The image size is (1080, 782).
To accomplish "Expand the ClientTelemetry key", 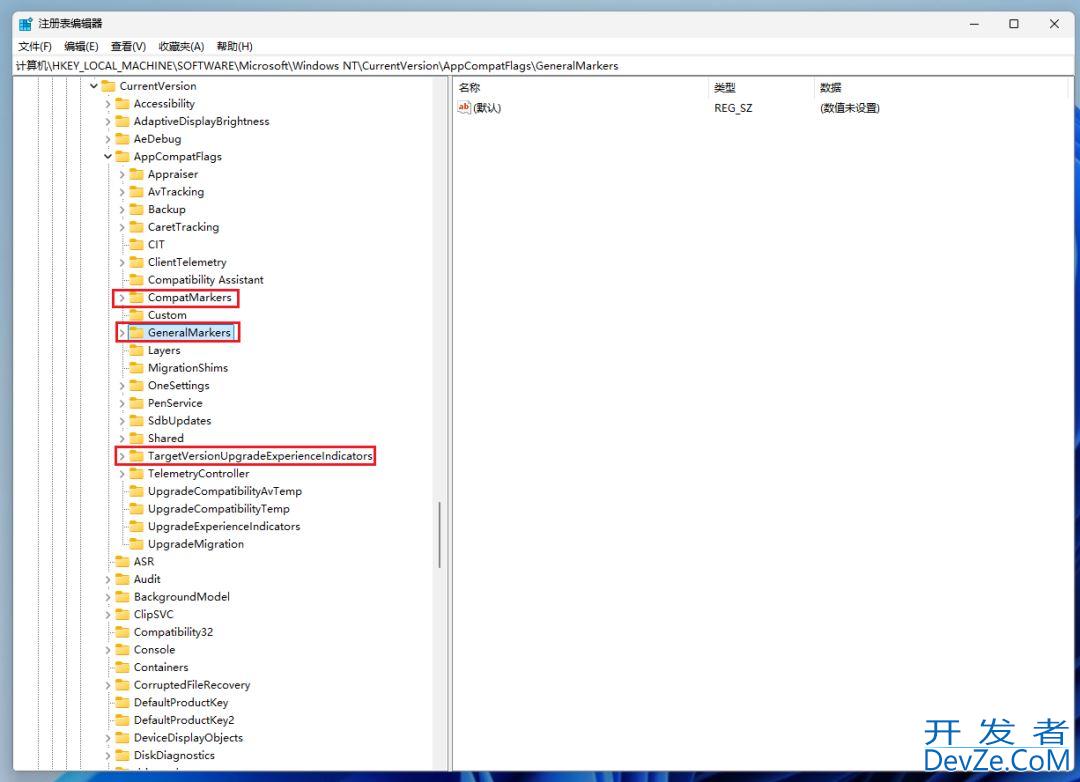I will pos(122,263).
